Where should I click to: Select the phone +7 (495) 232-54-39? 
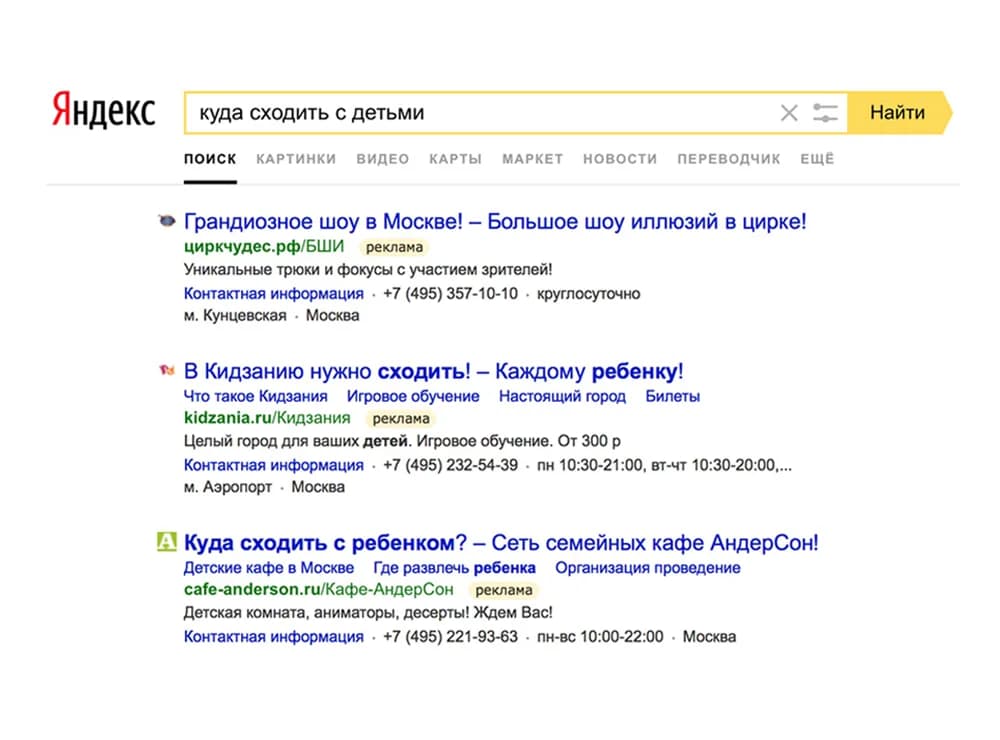point(450,465)
